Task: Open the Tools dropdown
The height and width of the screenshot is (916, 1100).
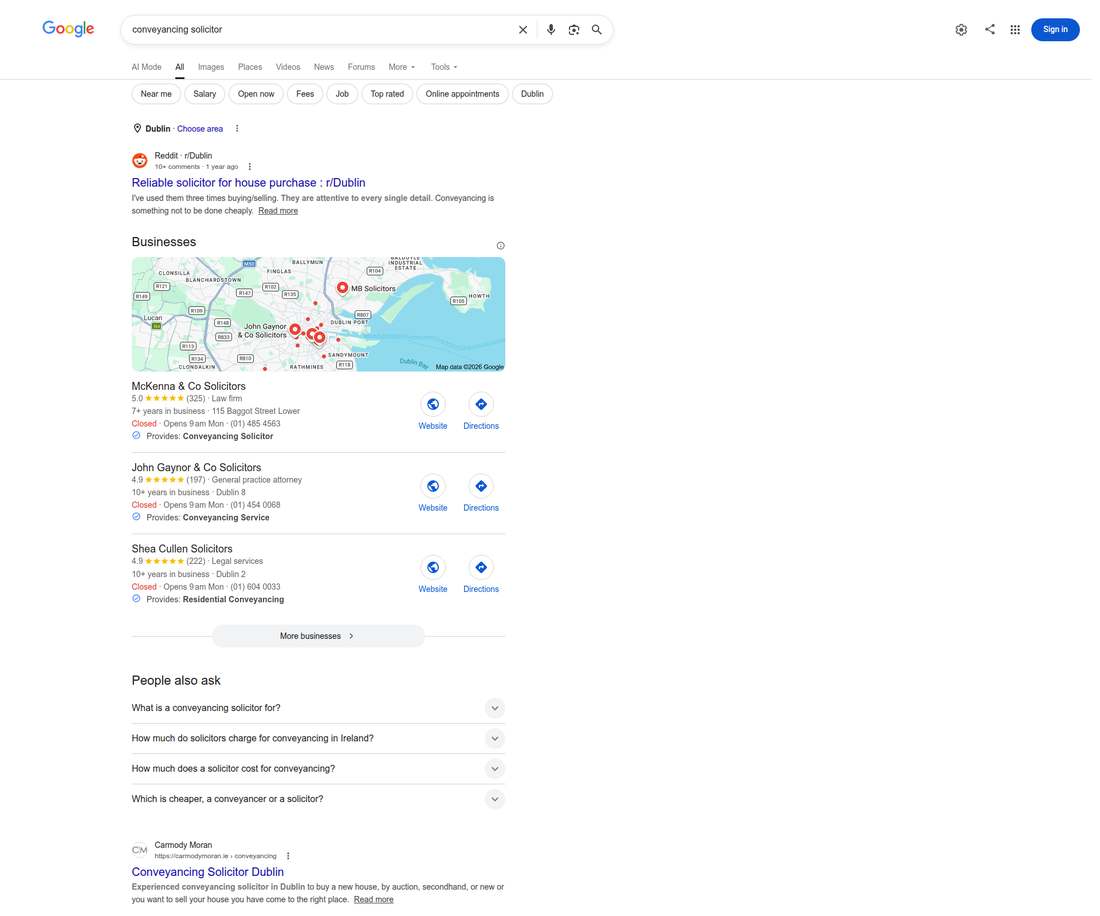Action: click(x=444, y=67)
